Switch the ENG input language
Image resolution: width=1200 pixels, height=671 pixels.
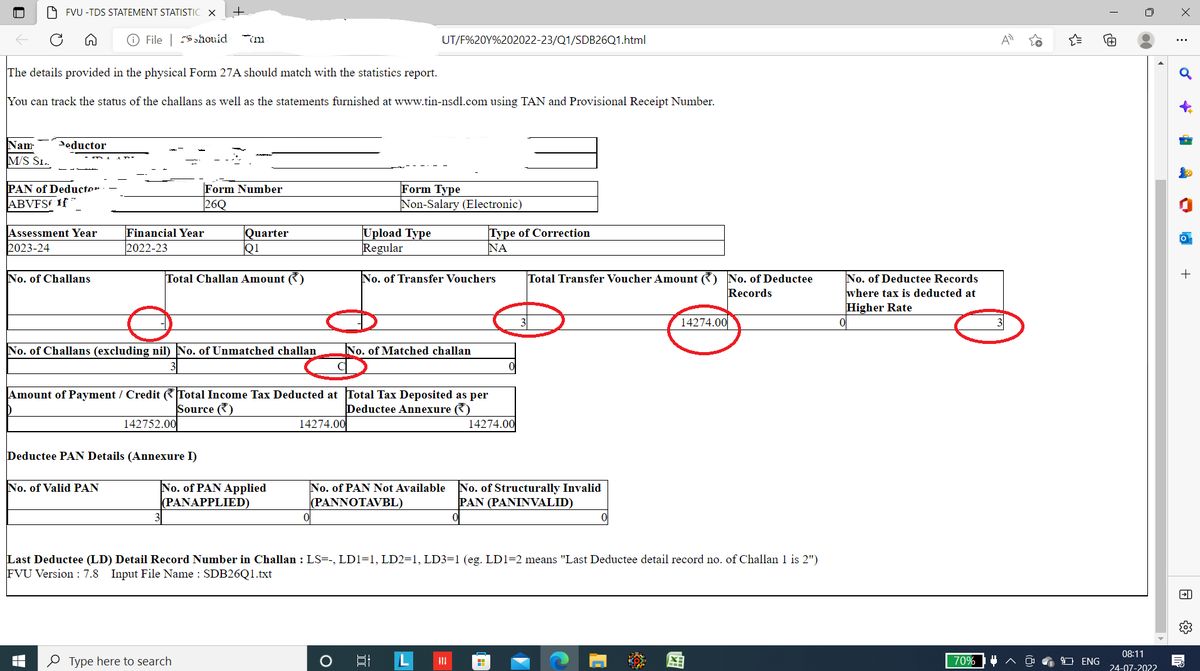1091,661
